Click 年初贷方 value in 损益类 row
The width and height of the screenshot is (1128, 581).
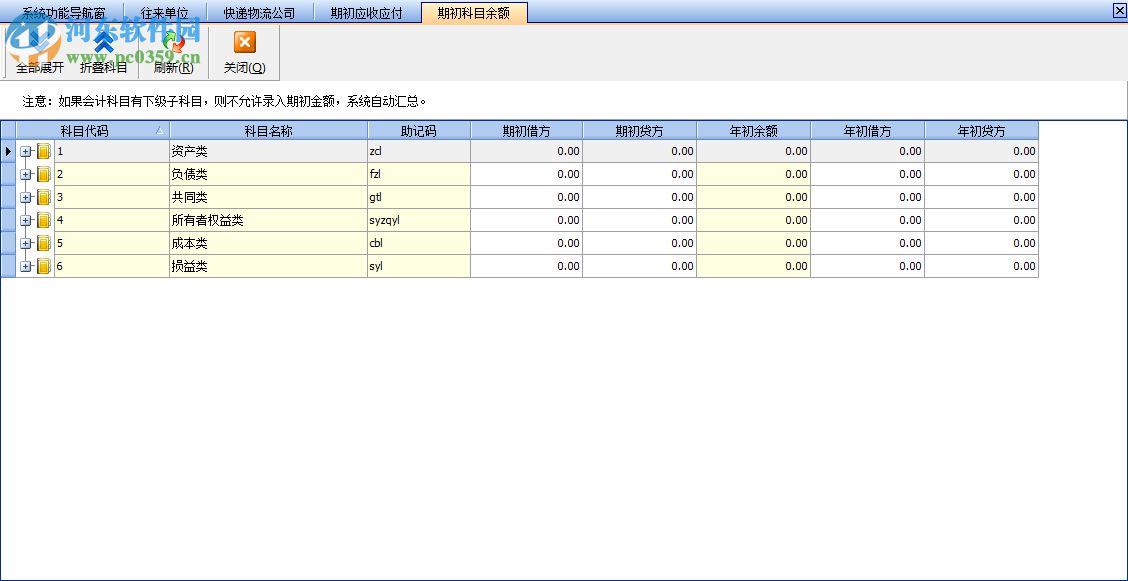pos(981,267)
